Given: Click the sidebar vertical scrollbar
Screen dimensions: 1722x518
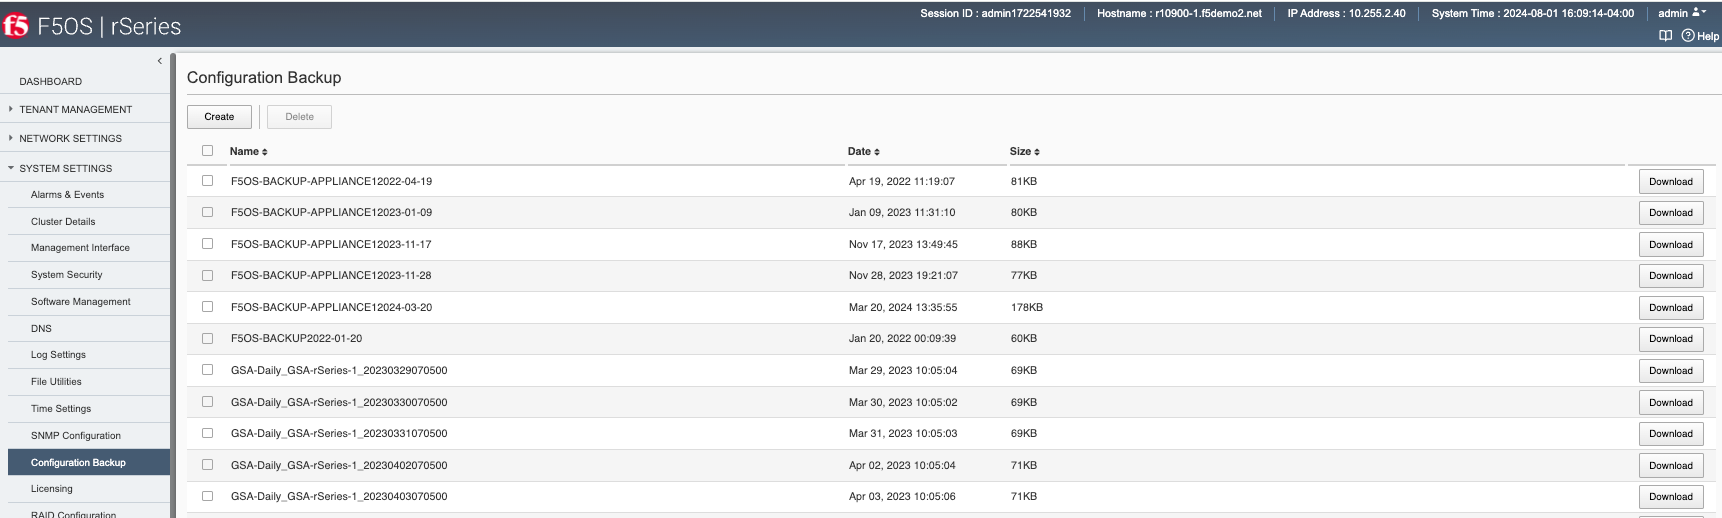Looking at the screenshot, I should click(x=173, y=285).
